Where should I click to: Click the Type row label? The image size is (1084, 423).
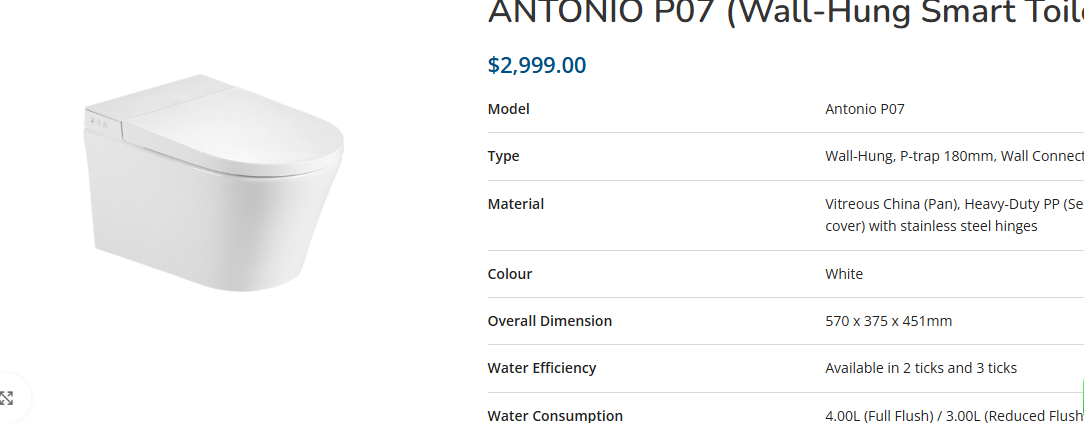coord(503,156)
